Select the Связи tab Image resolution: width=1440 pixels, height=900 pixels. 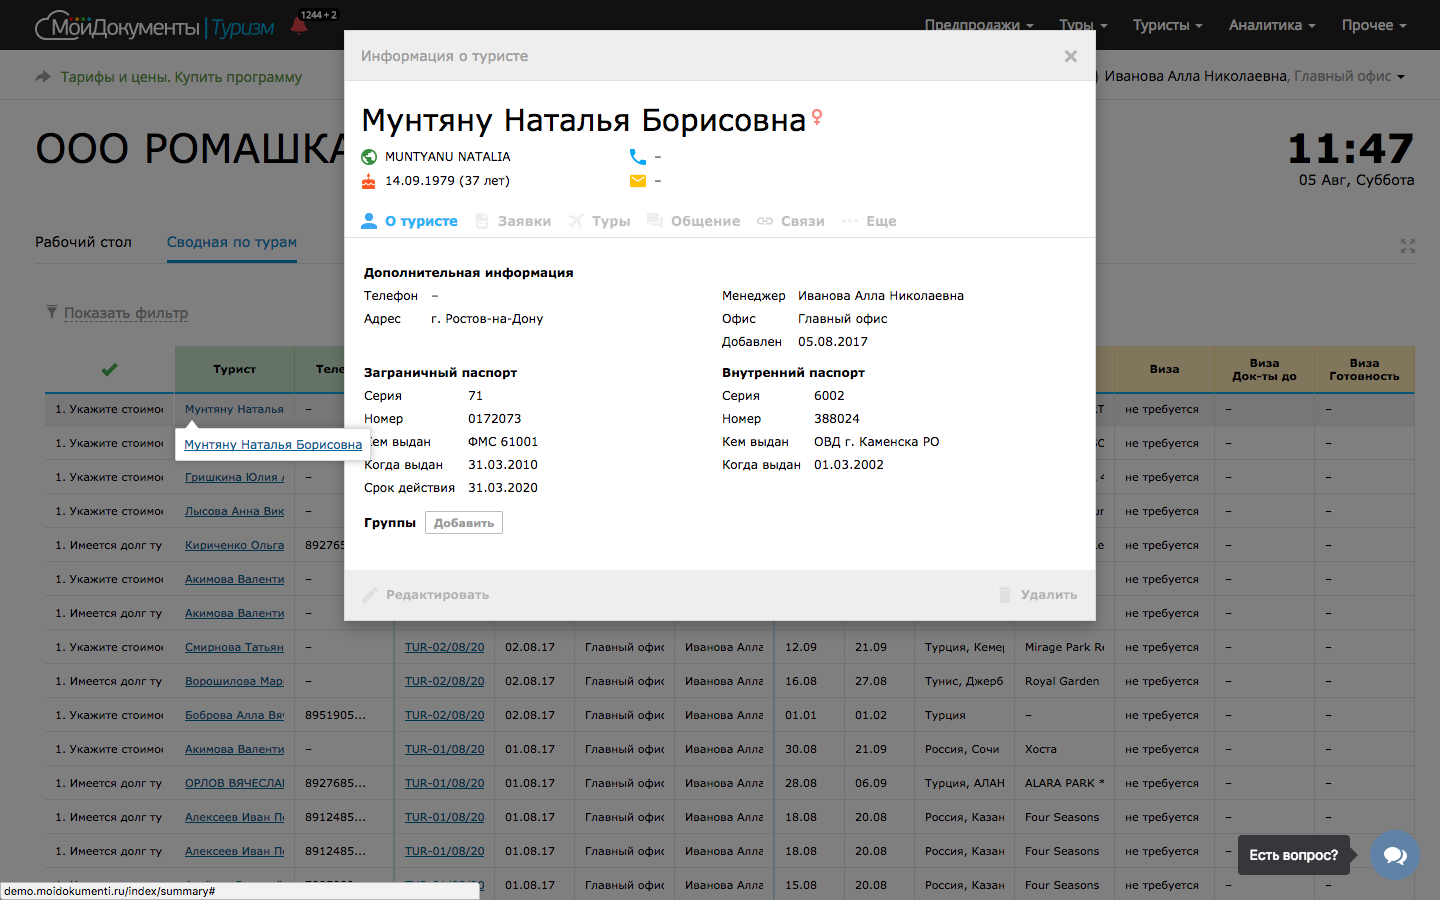click(x=791, y=221)
